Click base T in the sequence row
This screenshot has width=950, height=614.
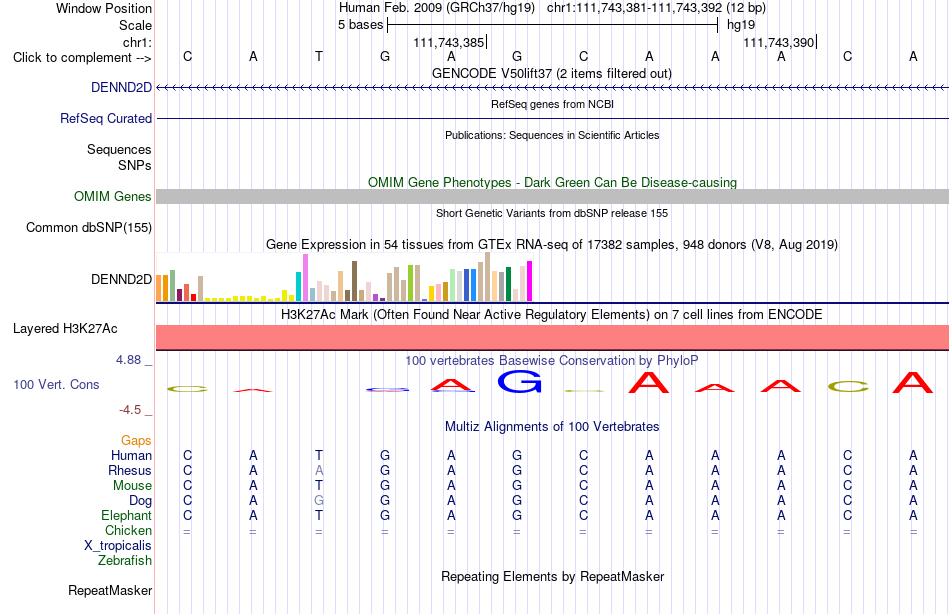pos(319,56)
